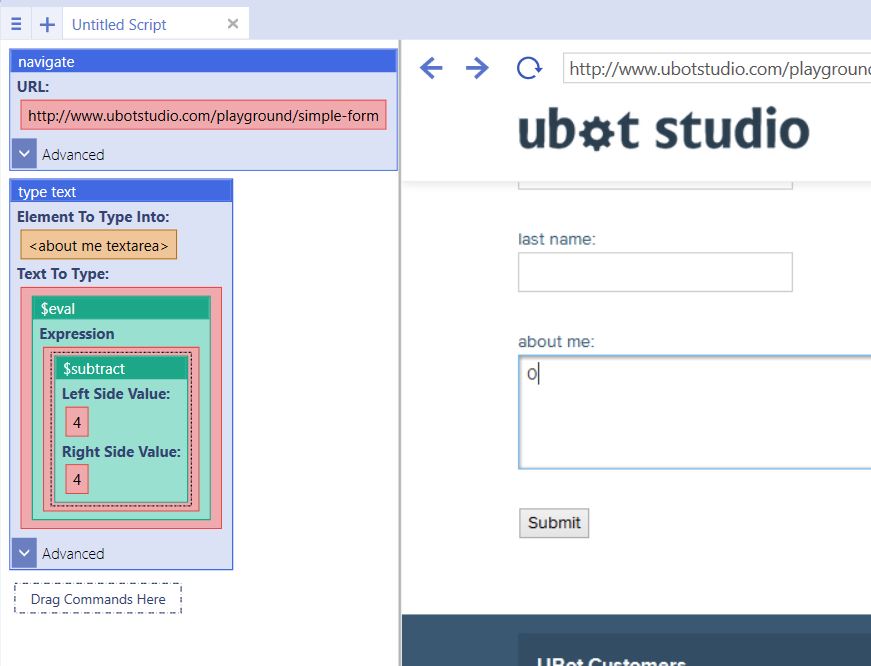This screenshot has height=666, width=871.
Task: Click the about me textarea element selector
Action: pos(99,245)
